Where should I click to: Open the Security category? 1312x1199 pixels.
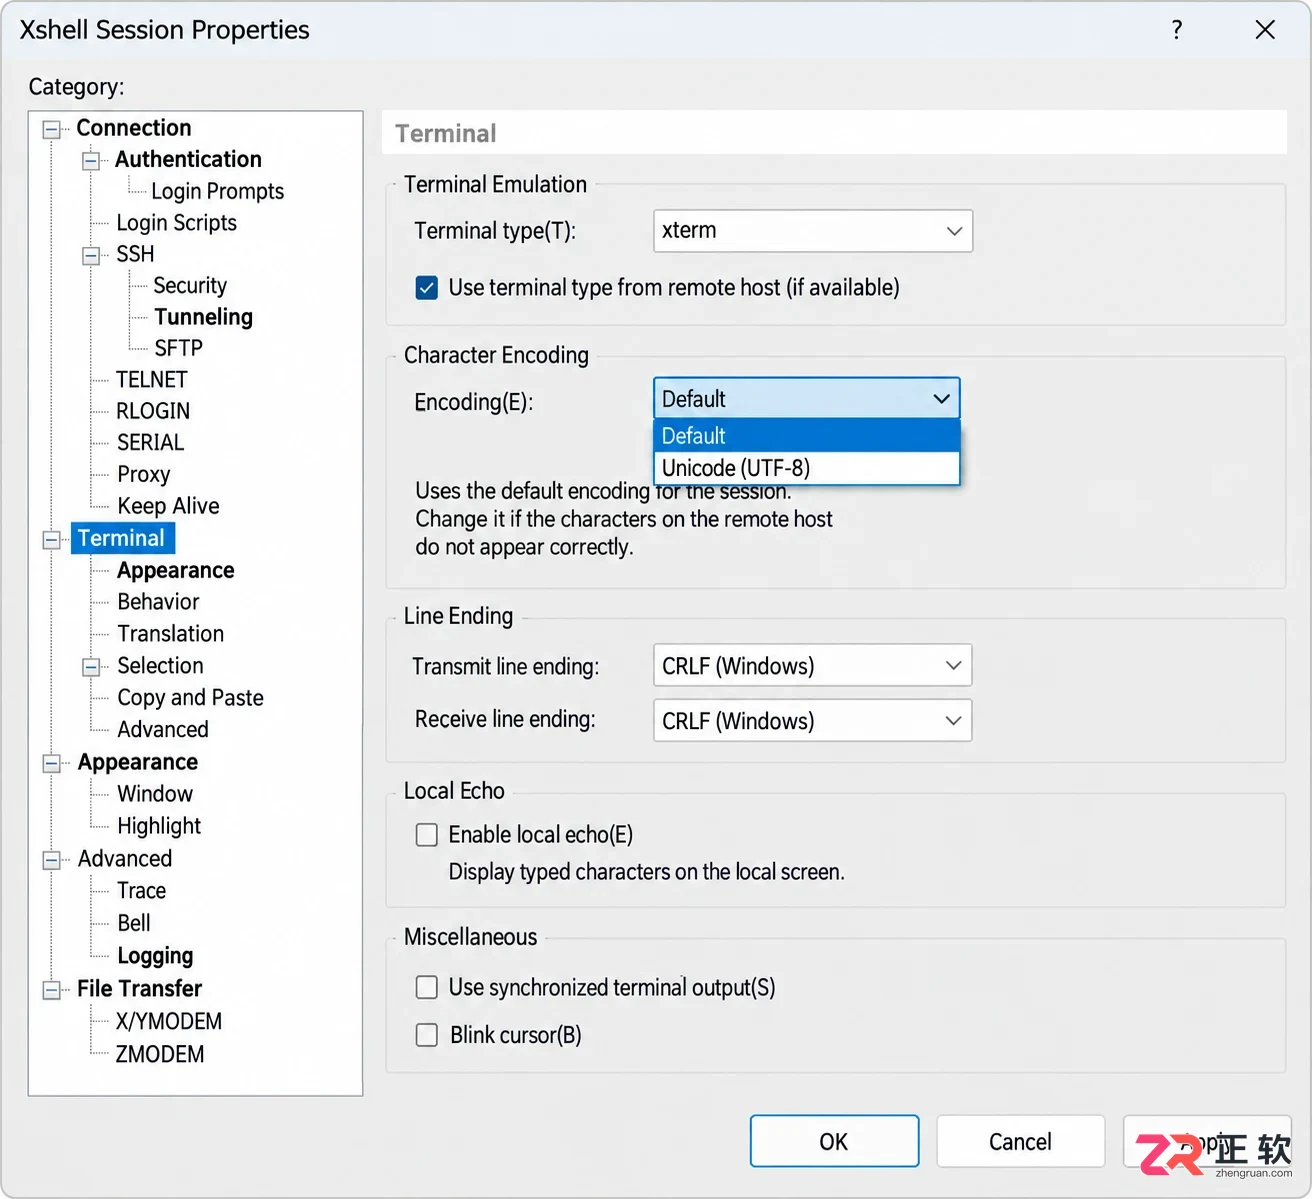[190, 286]
